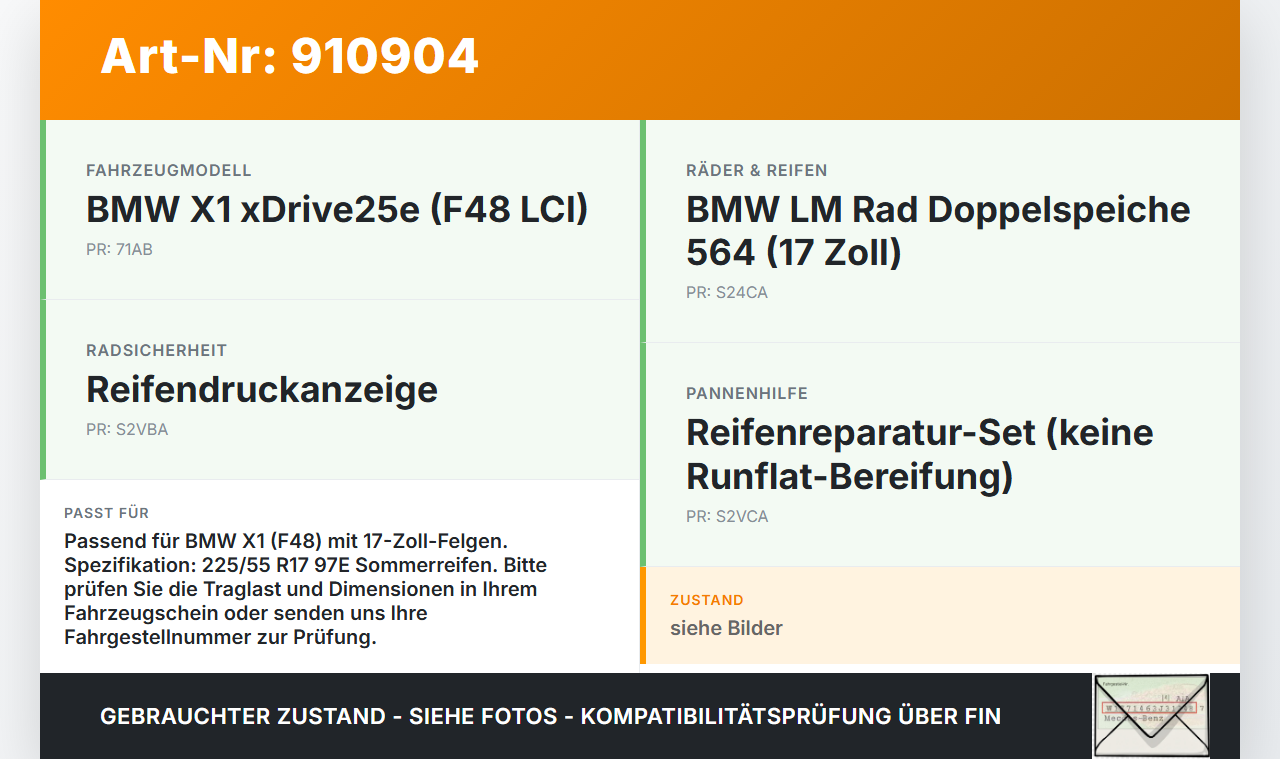Screen dimensions: 1280x760
Task: Click the PASST FÜR label
Action: click(x=107, y=513)
